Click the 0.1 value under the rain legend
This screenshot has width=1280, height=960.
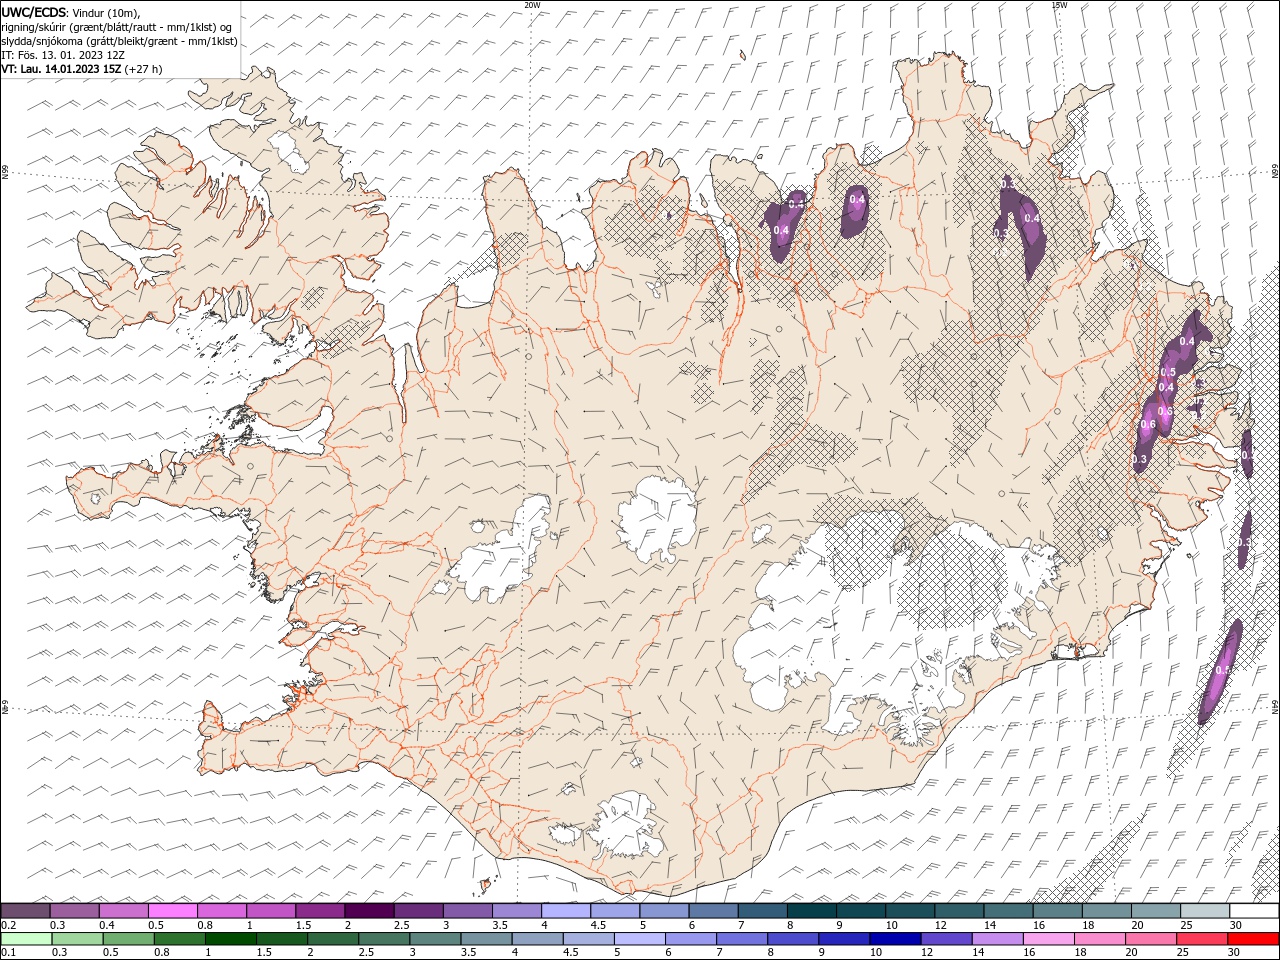[x=8, y=953]
